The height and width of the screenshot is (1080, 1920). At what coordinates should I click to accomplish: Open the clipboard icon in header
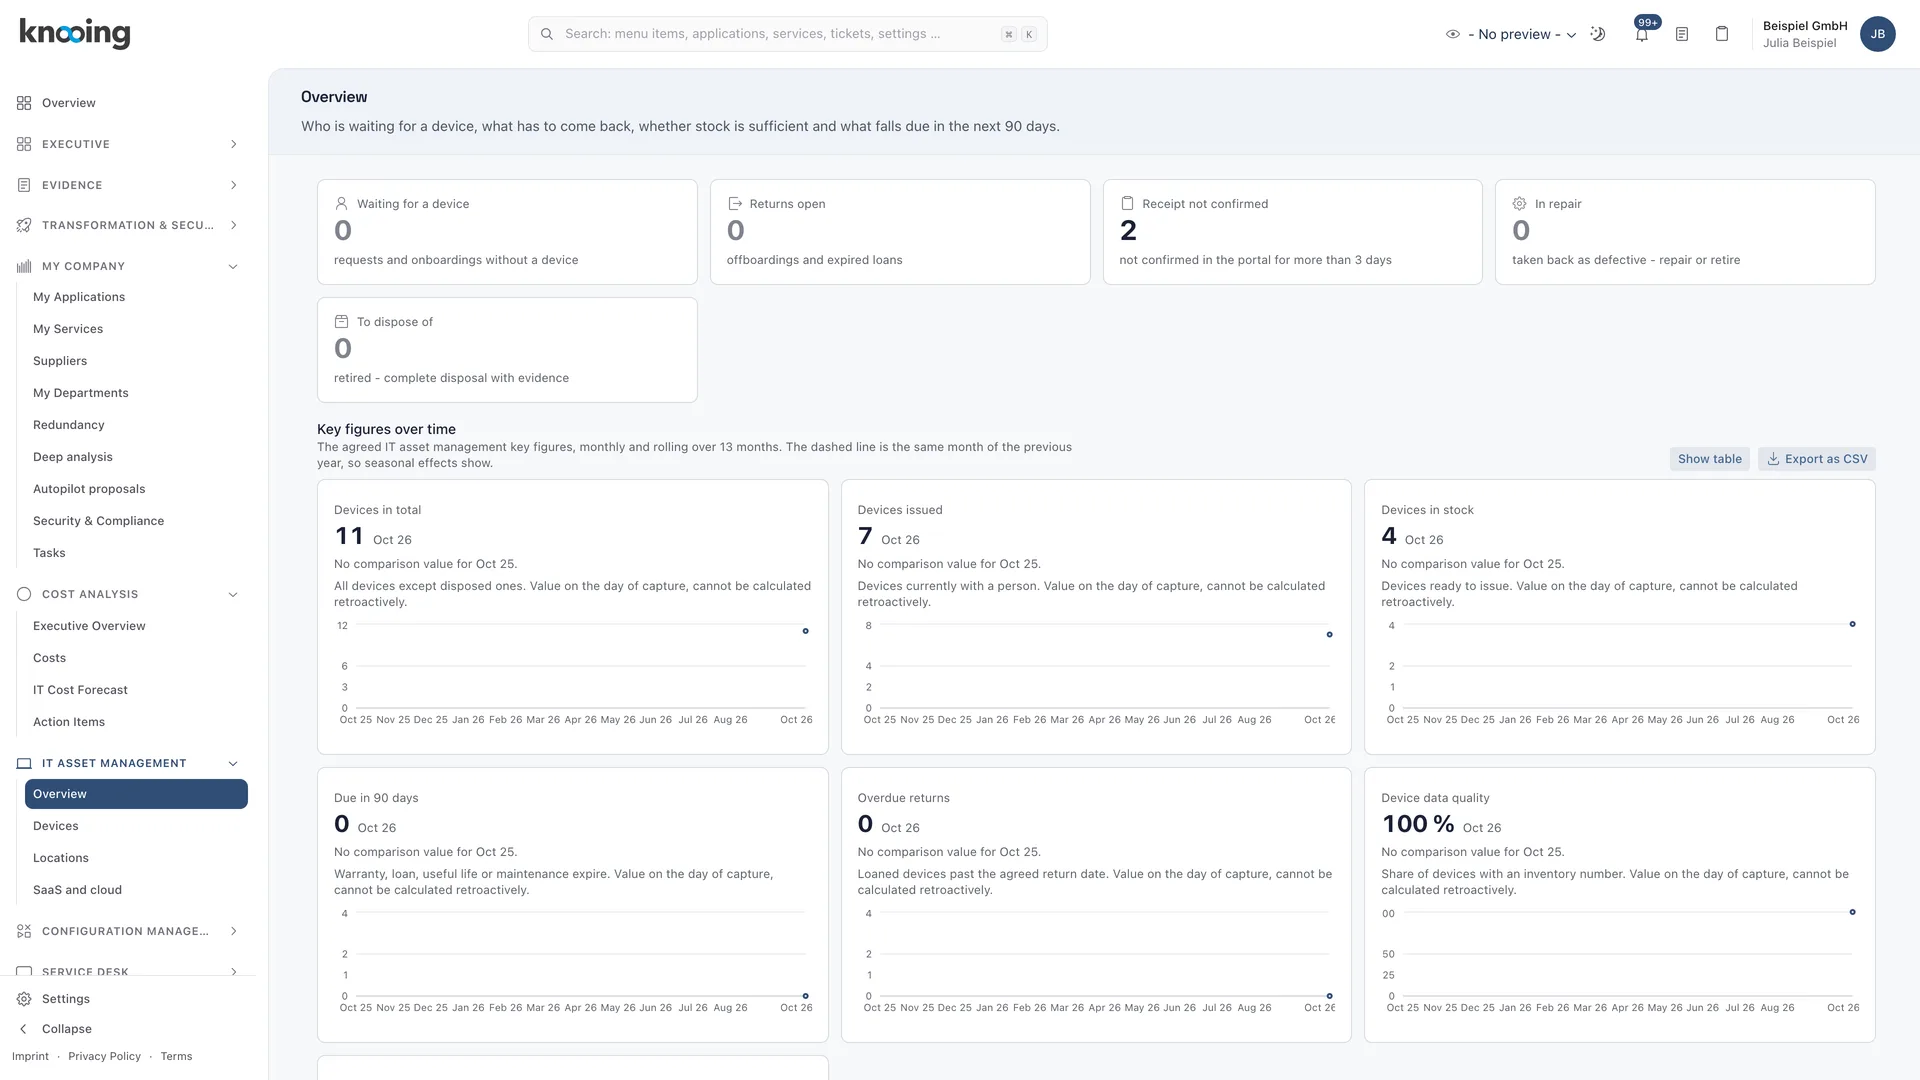pos(1722,34)
